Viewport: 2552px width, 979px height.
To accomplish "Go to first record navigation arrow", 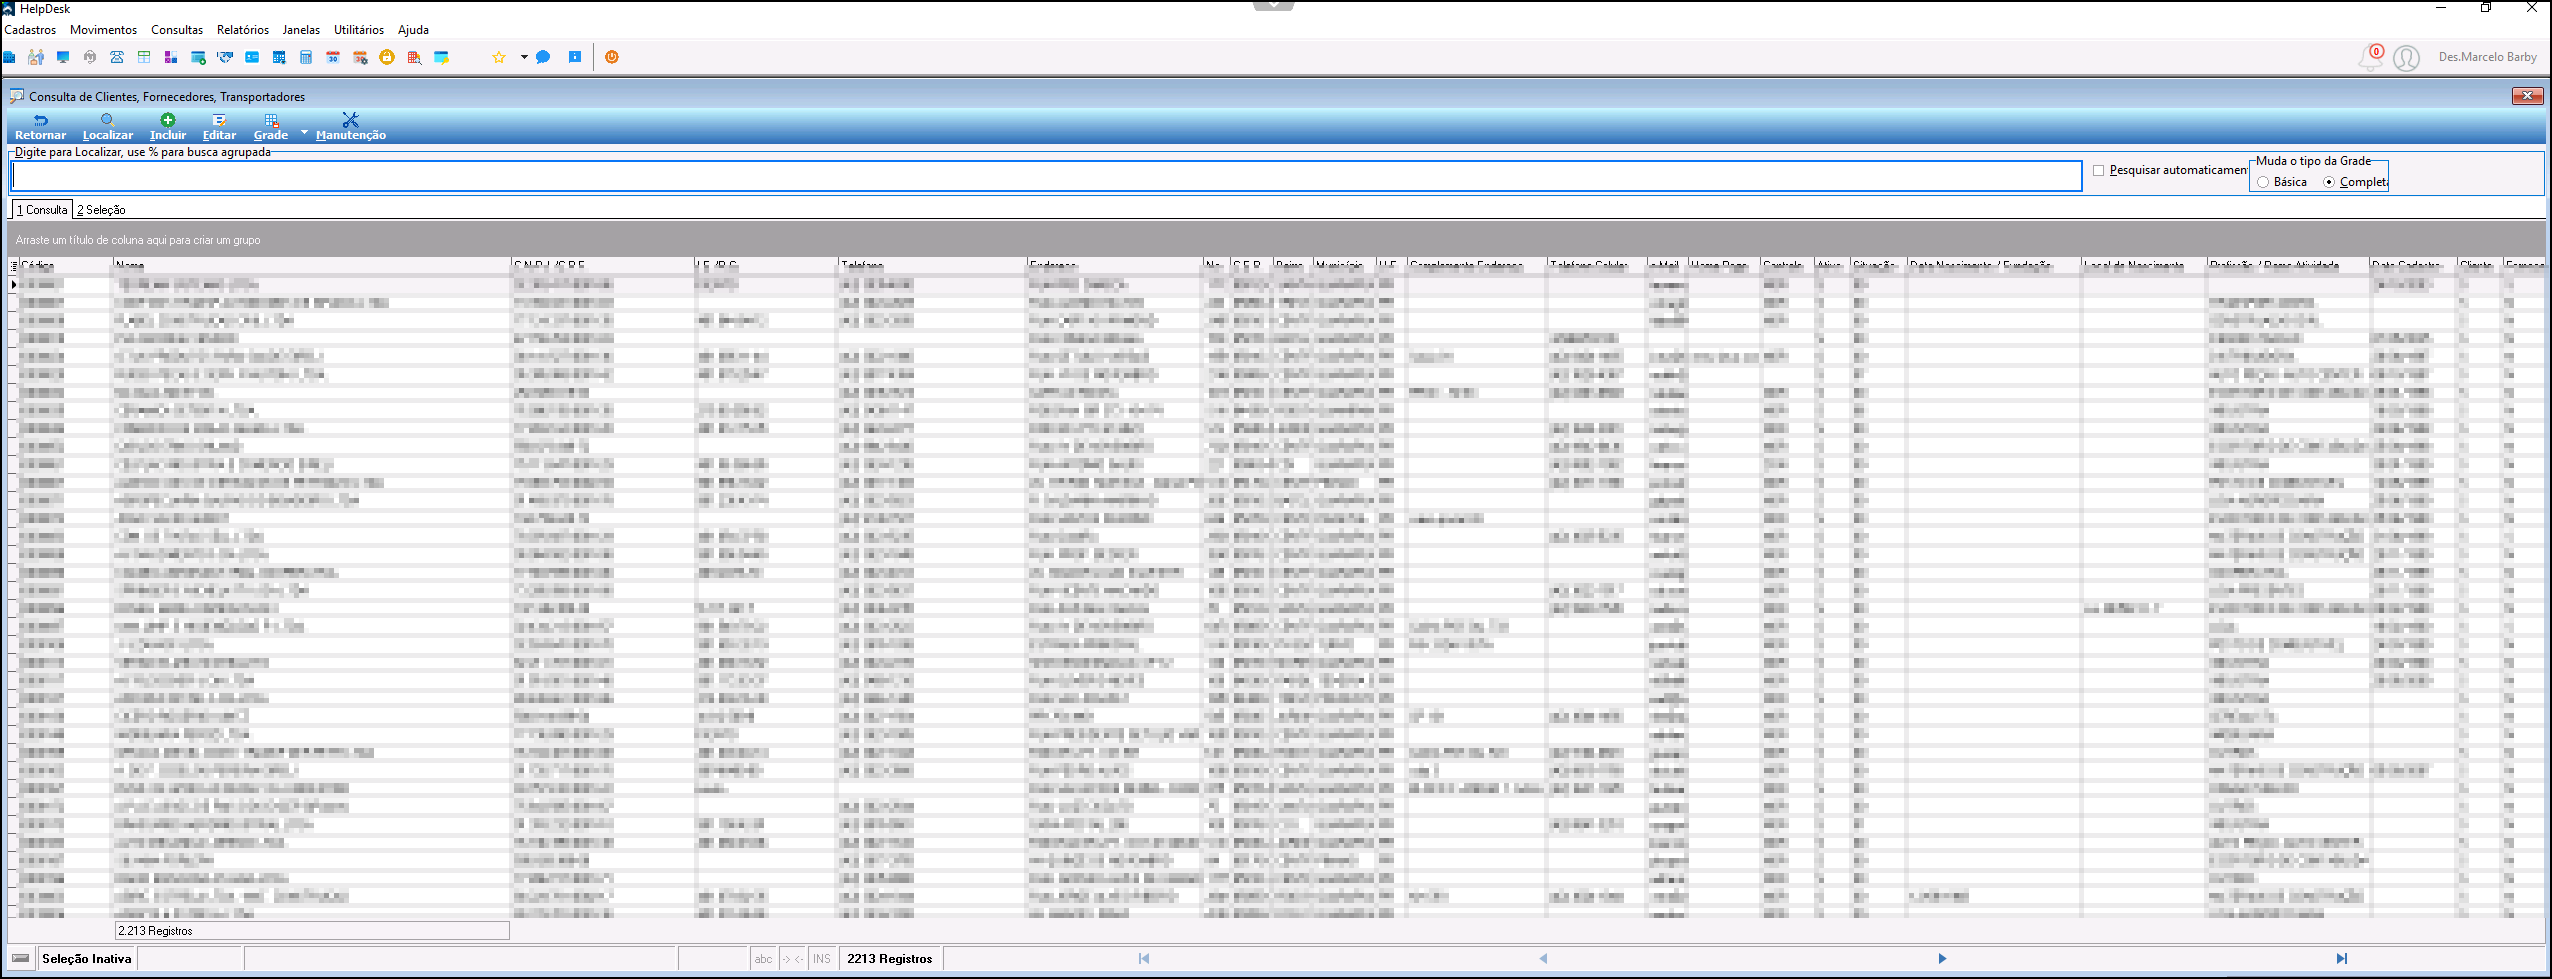I will tap(1144, 958).
